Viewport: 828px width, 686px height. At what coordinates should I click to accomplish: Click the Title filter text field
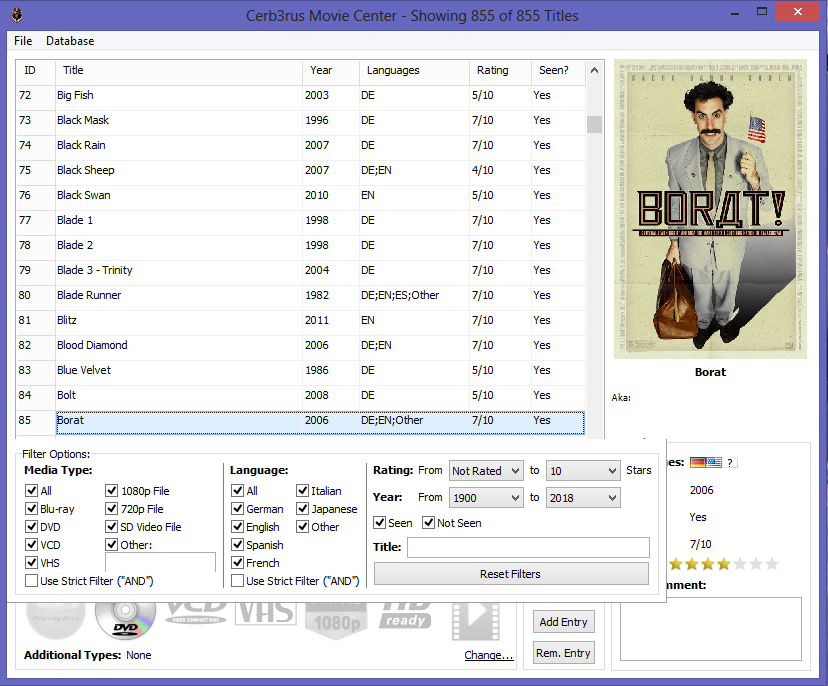point(527,547)
